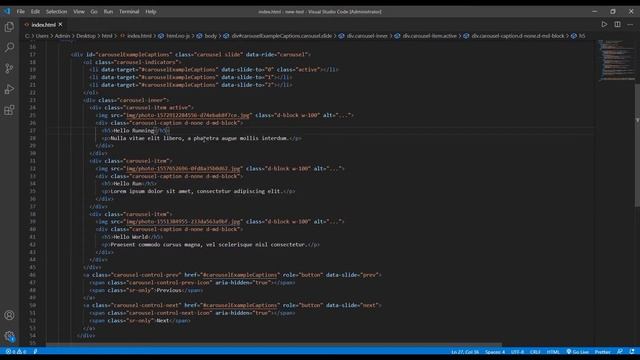This screenshot has width=640, height=360.
Task: Click the 'Hello Running' heading text
Action: [x=133, y=131]
